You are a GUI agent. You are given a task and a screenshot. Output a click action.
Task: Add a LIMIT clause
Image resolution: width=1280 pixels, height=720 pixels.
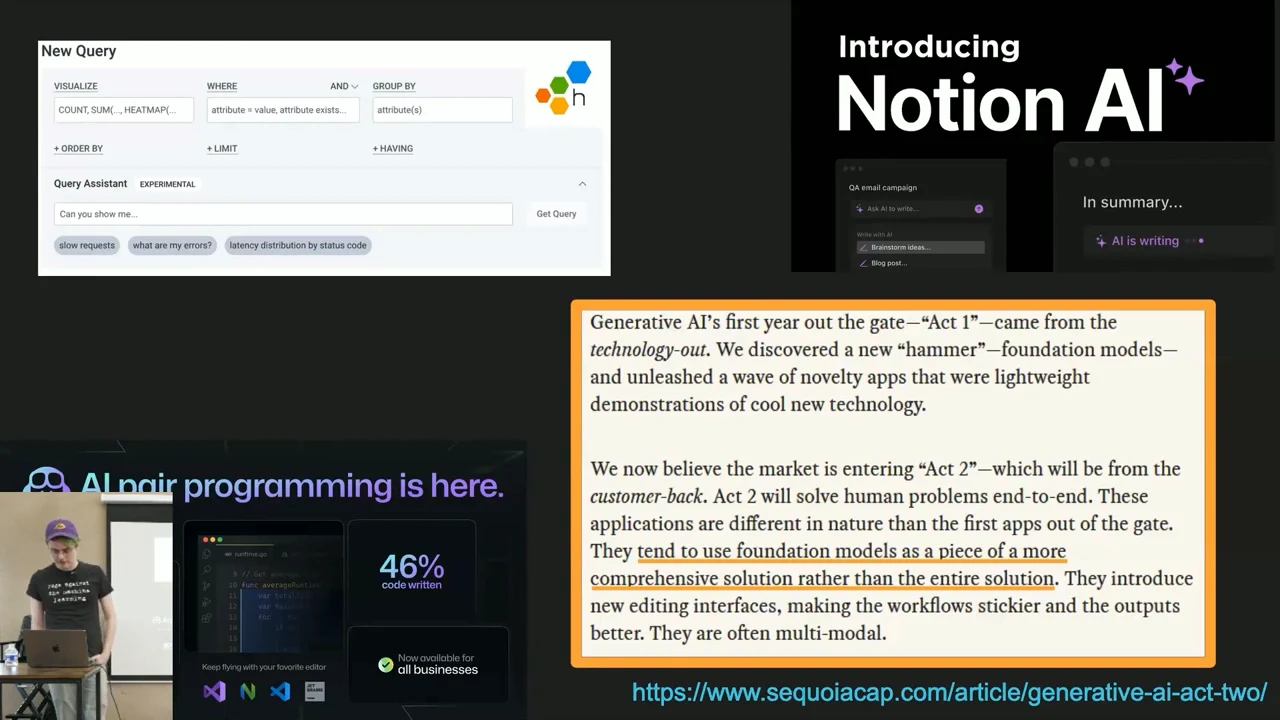coord(222,148)
